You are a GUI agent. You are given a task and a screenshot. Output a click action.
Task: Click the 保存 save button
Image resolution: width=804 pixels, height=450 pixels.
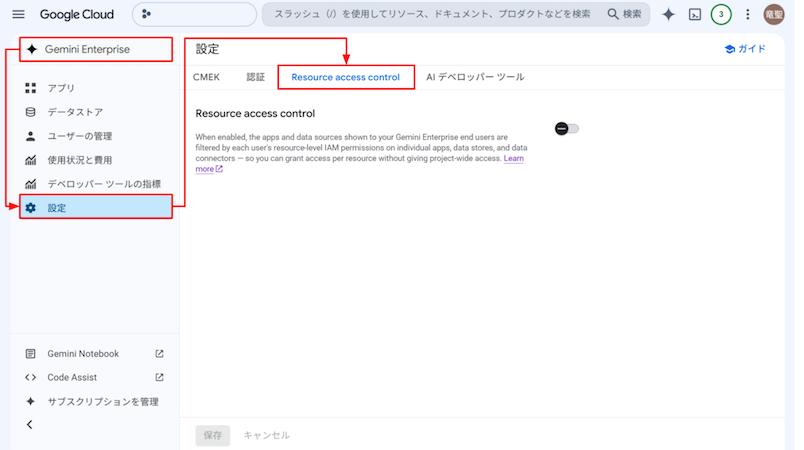tap(213, 435)
